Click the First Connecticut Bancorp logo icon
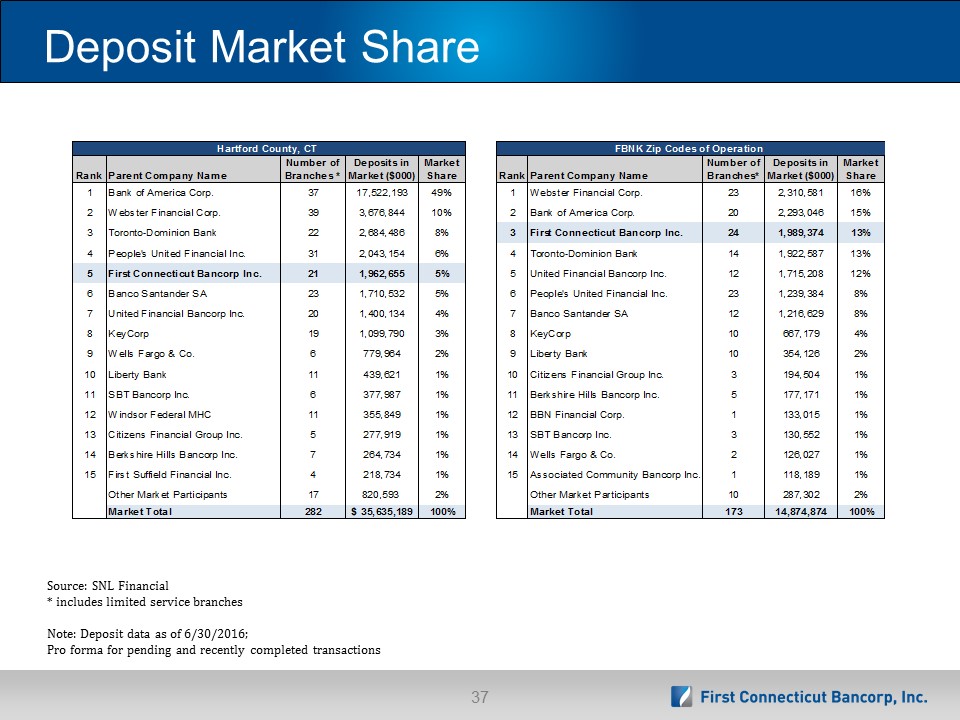 [681, 696]
